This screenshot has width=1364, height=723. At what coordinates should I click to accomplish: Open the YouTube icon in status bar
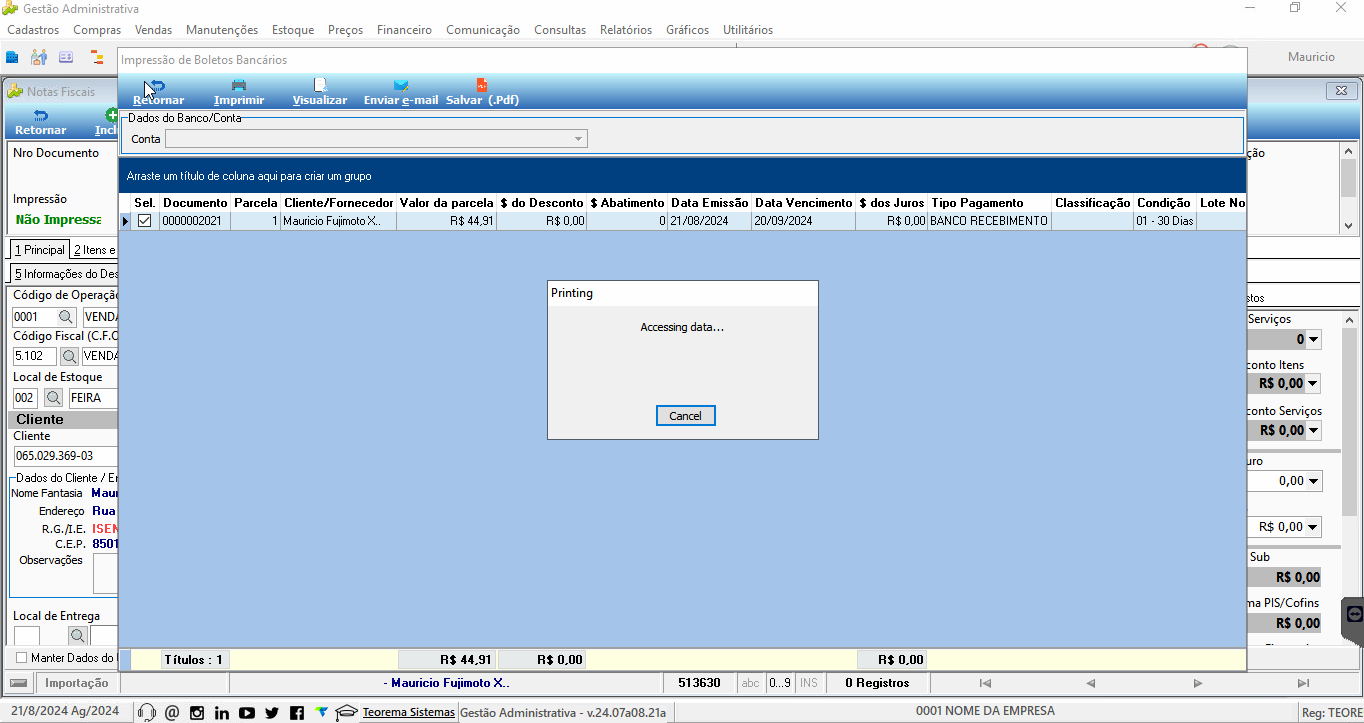(247, 712)
